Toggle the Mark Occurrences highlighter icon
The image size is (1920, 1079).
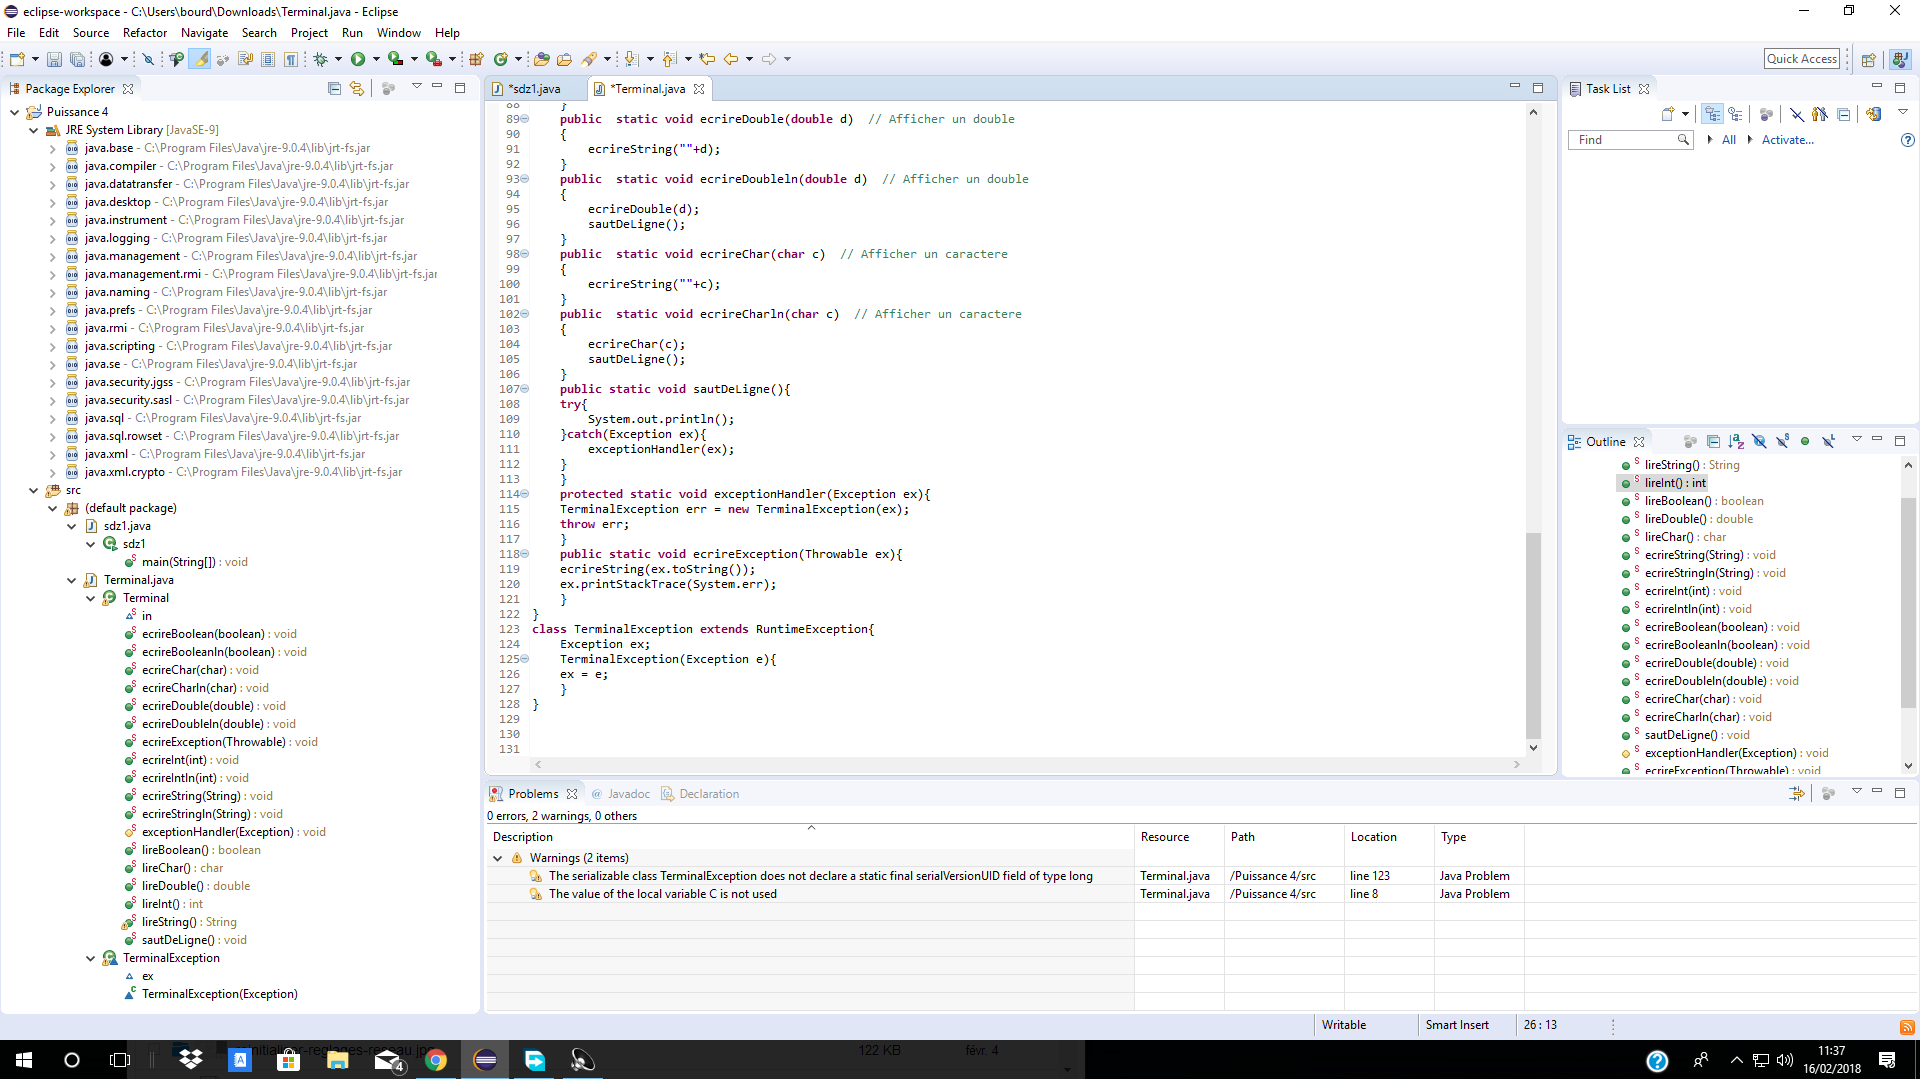click(200, 58)
